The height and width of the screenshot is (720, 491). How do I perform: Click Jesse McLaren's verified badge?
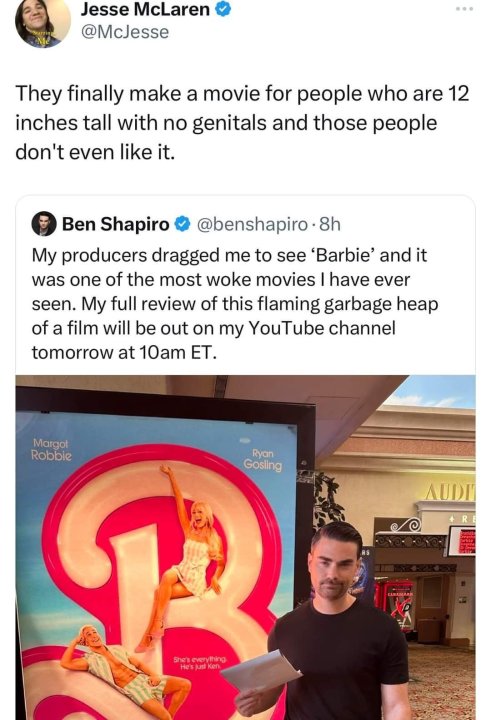223,9
